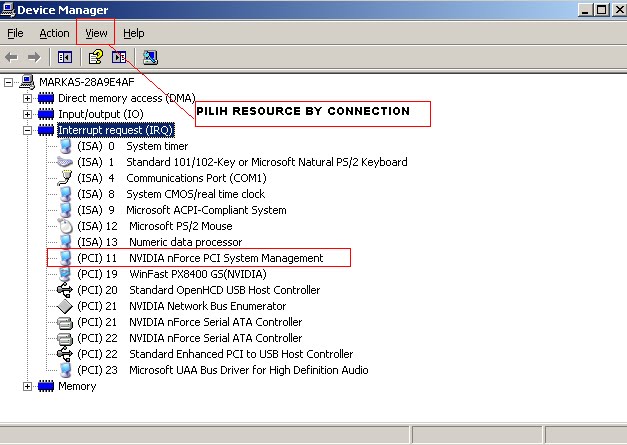Click the ACPI-Compliant System icon
This screenshot has height=445, width=627.
pyautogui.click(x=65, y=210)
